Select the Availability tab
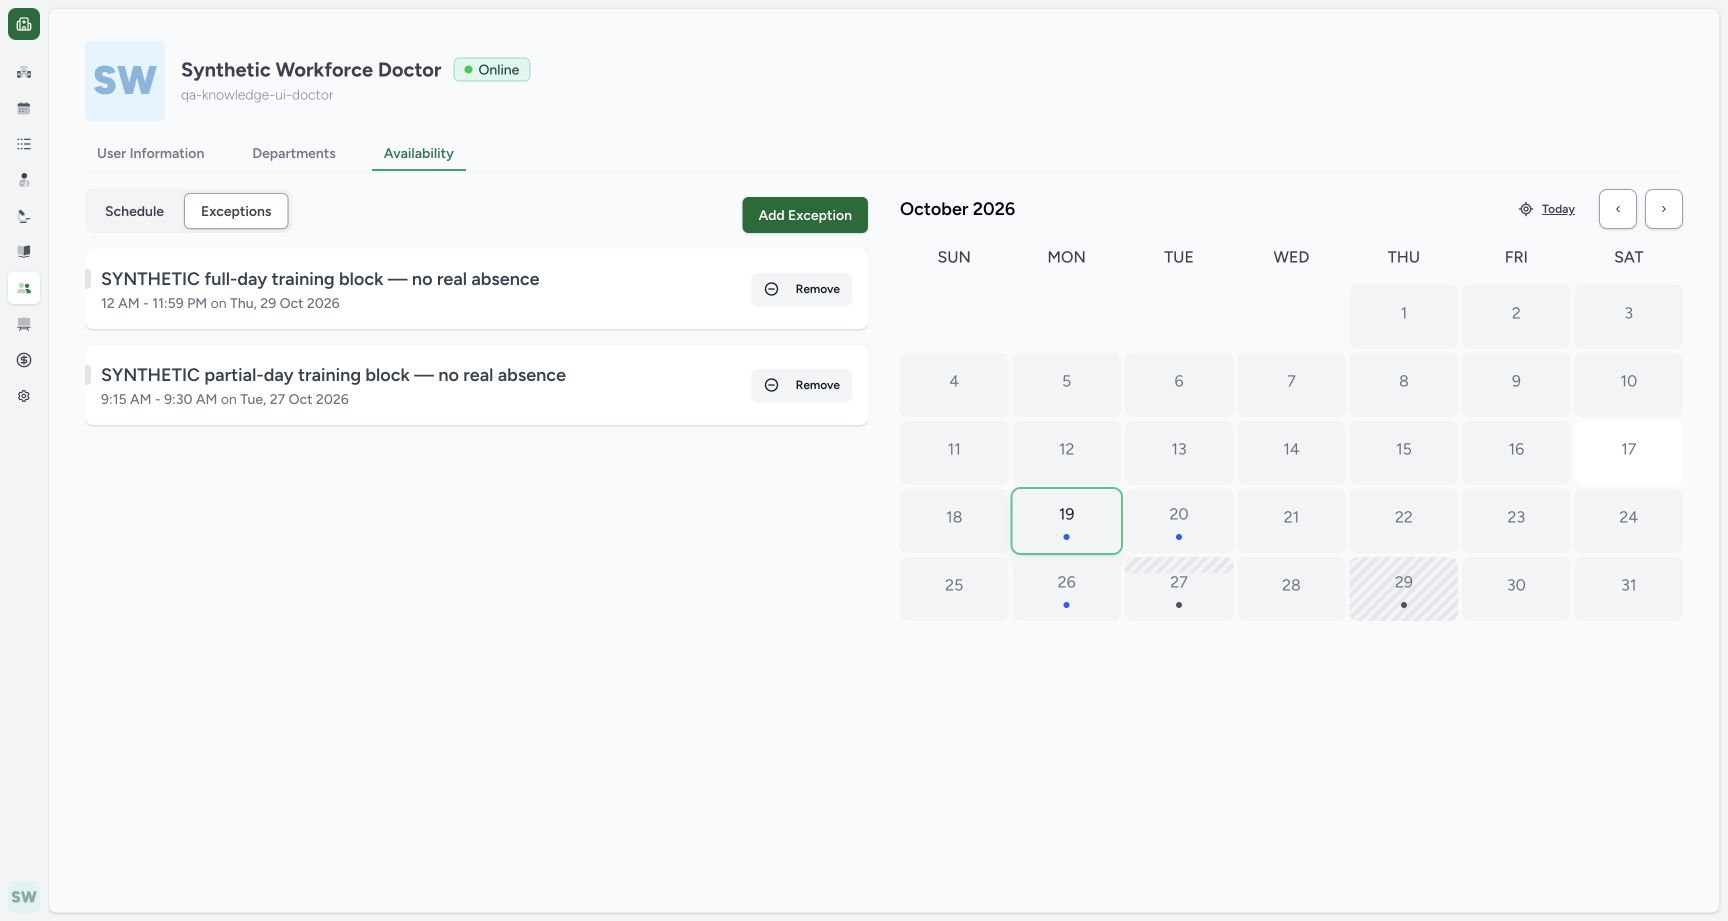Screen dimensions: 1728x921 419,153
